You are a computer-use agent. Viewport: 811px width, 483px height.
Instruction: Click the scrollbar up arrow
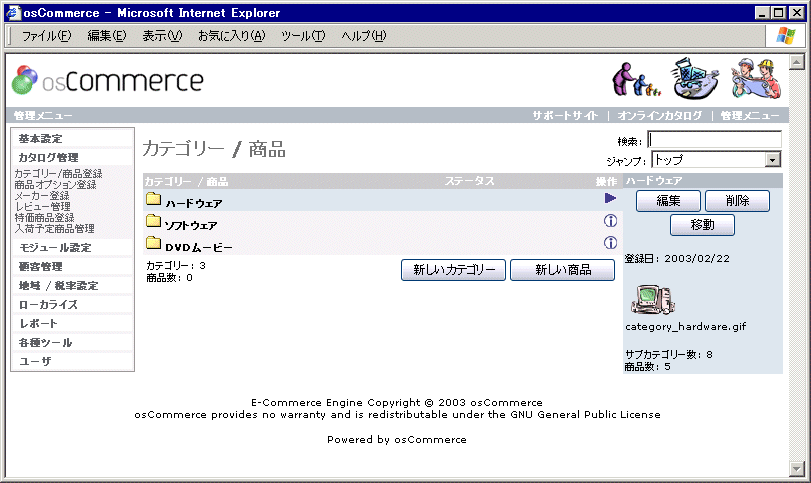pos(797,62)
